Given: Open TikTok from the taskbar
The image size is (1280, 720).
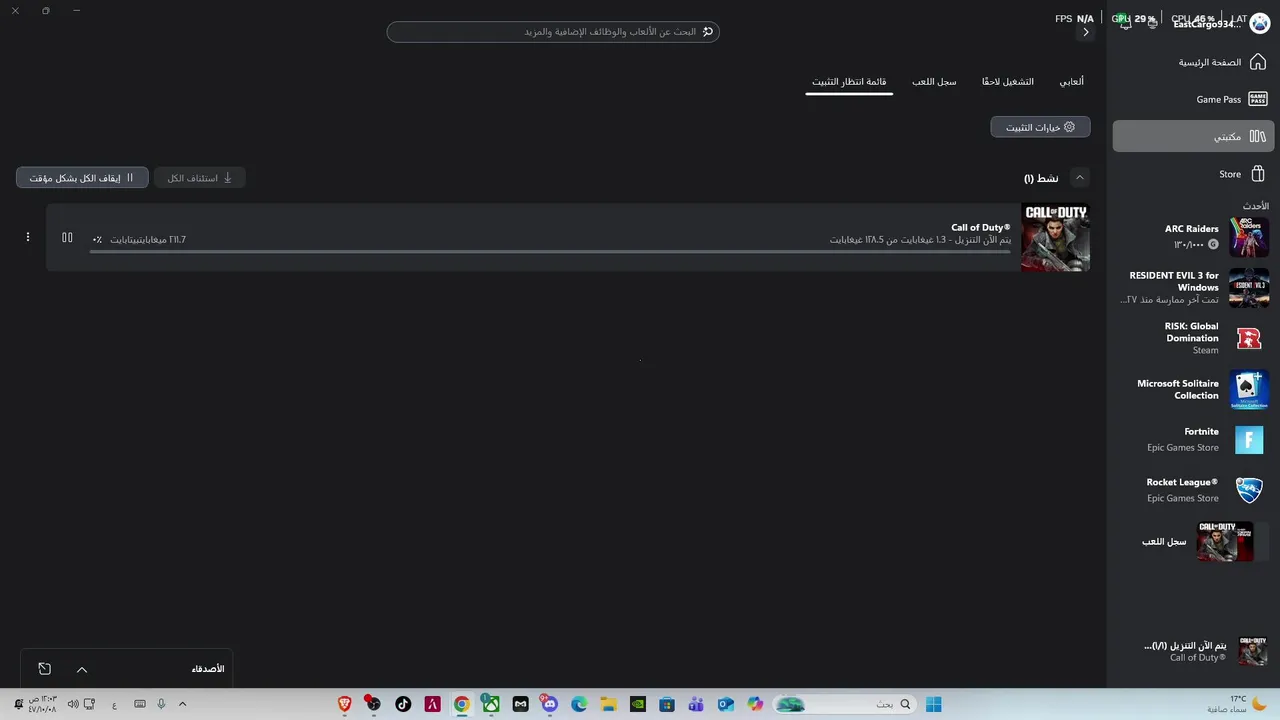Looking at the screenshot, I should pos(403,704).
